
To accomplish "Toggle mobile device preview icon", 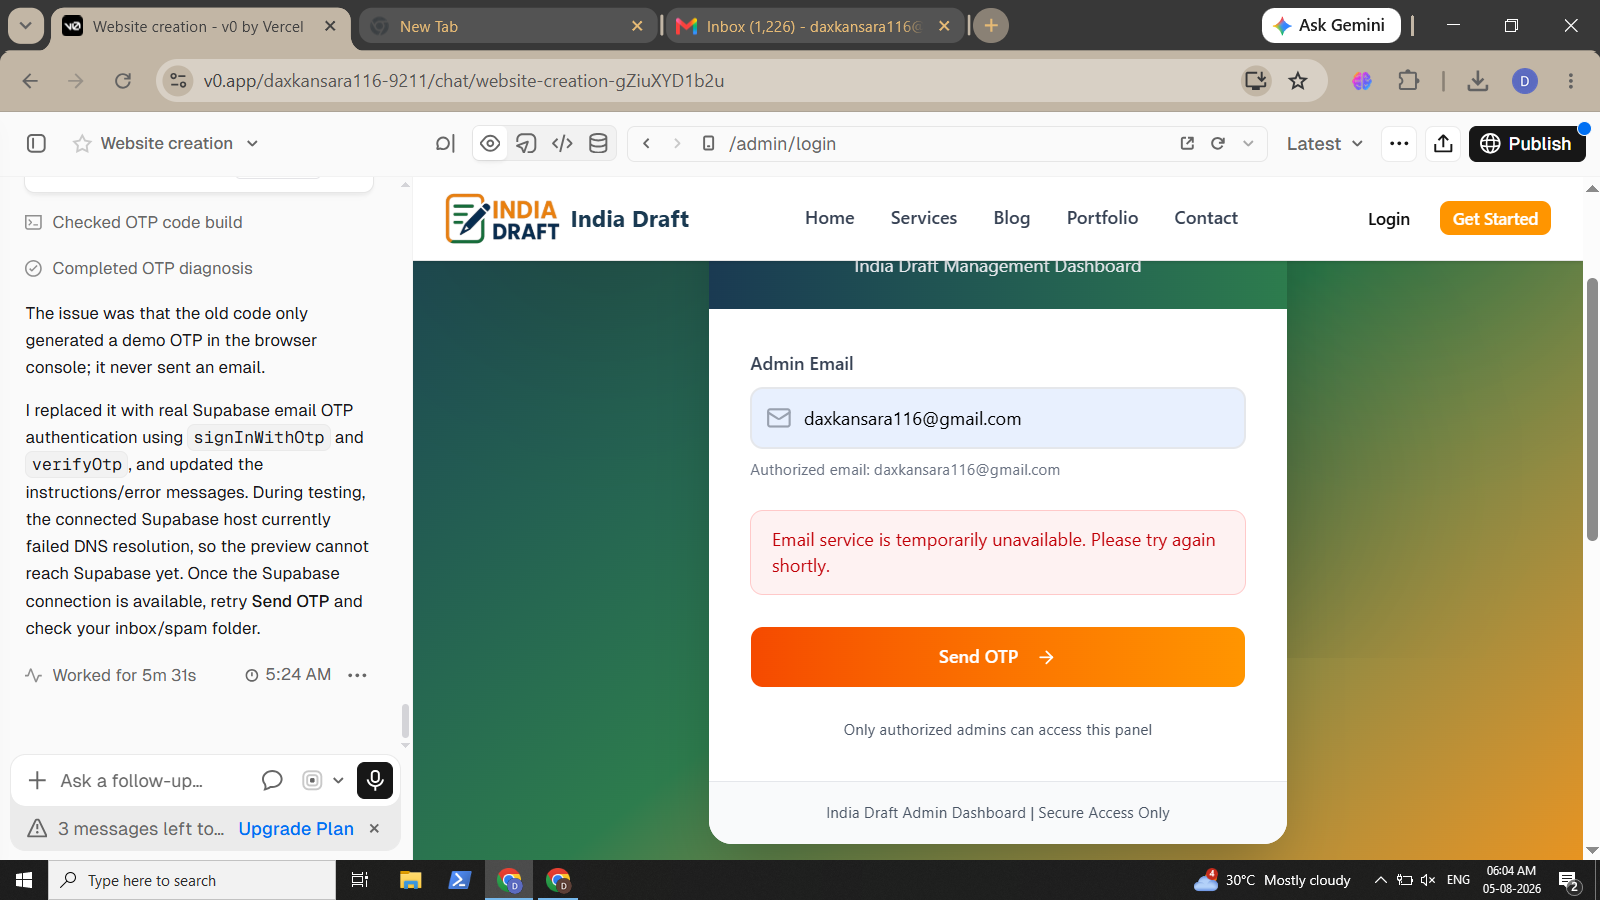I will click(x=708, y=144).
